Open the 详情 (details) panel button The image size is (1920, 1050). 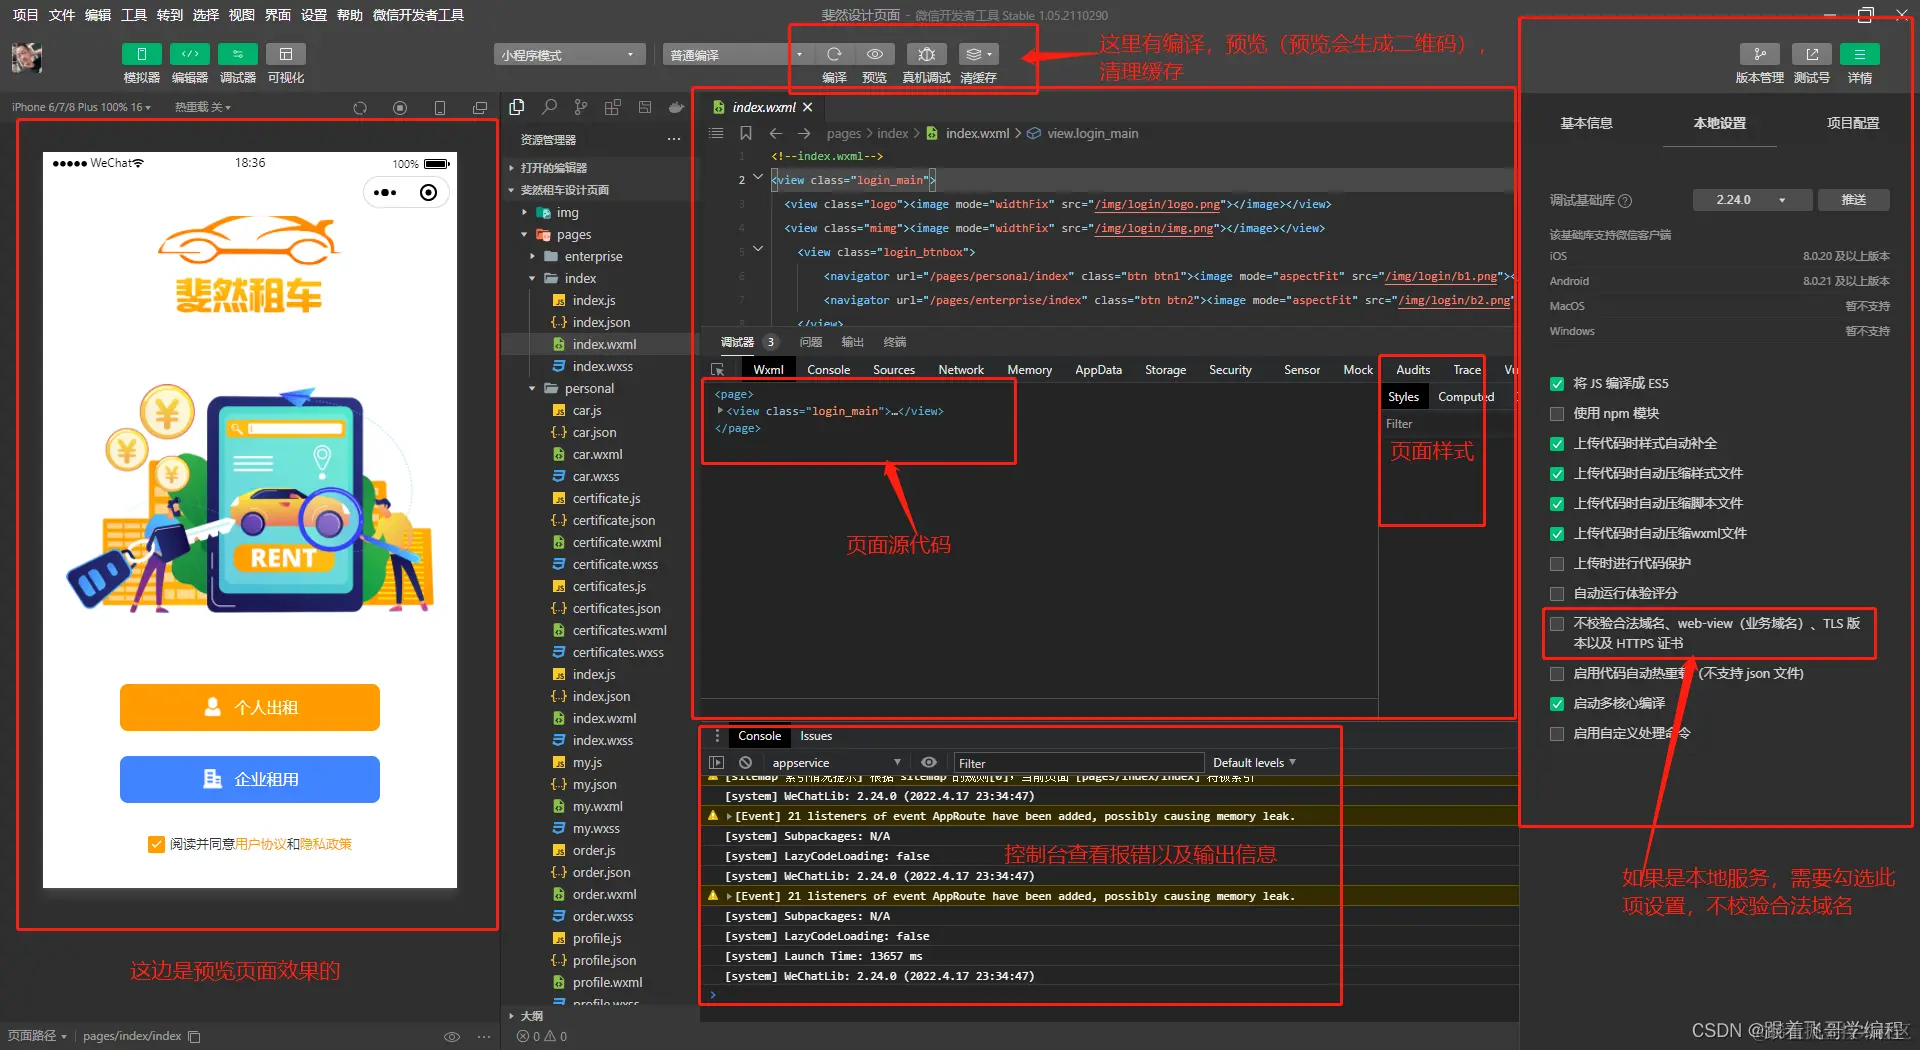coord(1859,54)
